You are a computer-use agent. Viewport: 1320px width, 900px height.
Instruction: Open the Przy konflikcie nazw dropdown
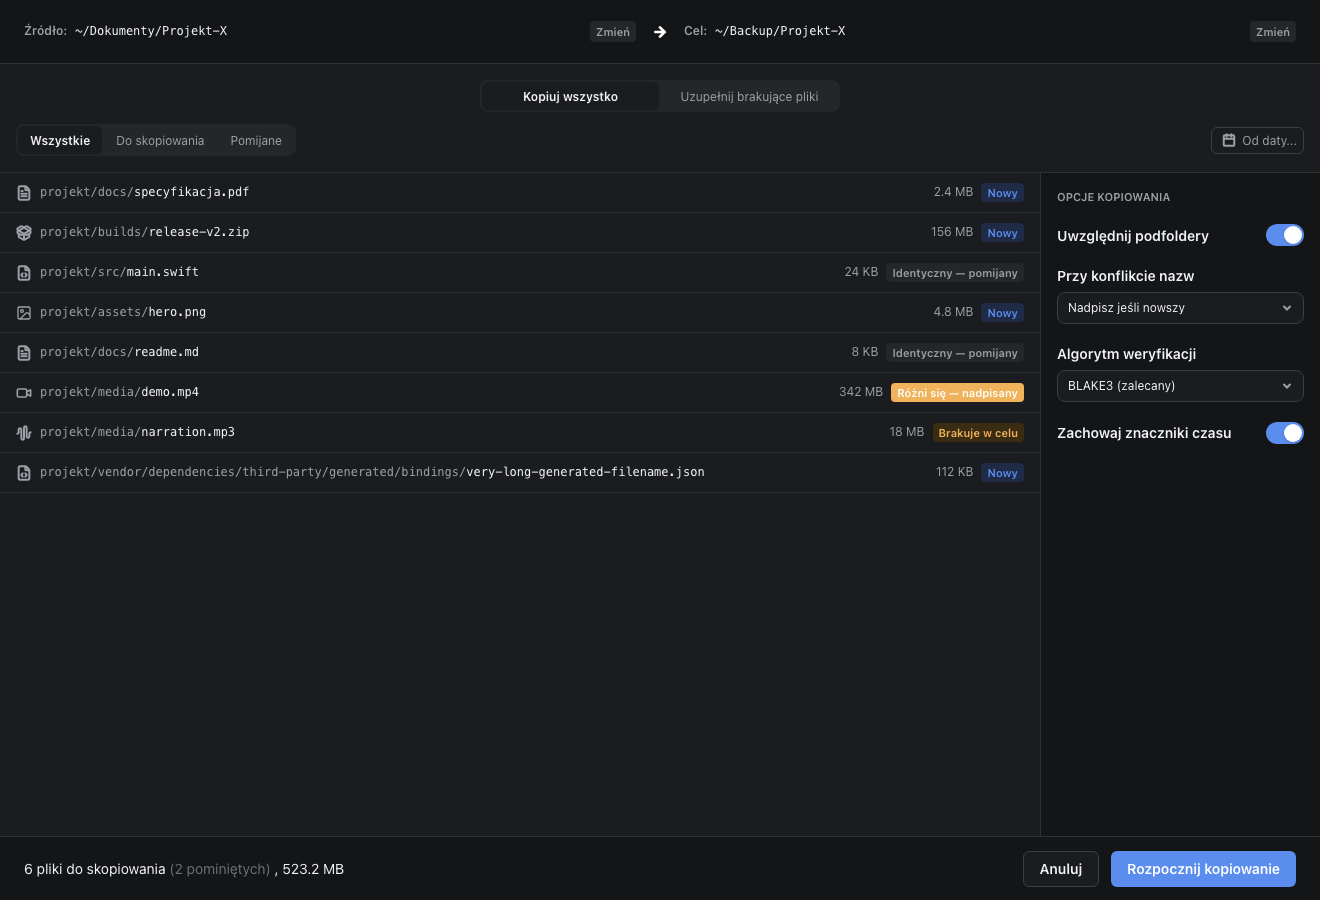pos(1180,308)
